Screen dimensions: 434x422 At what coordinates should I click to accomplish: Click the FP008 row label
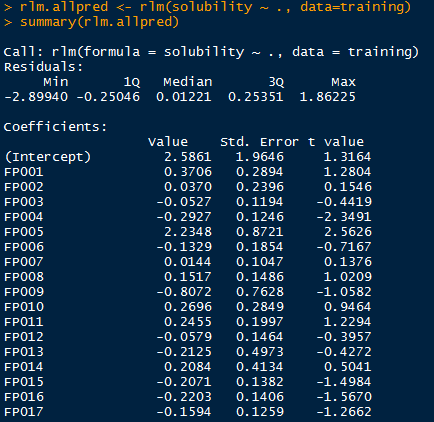(x=24, y=277)
